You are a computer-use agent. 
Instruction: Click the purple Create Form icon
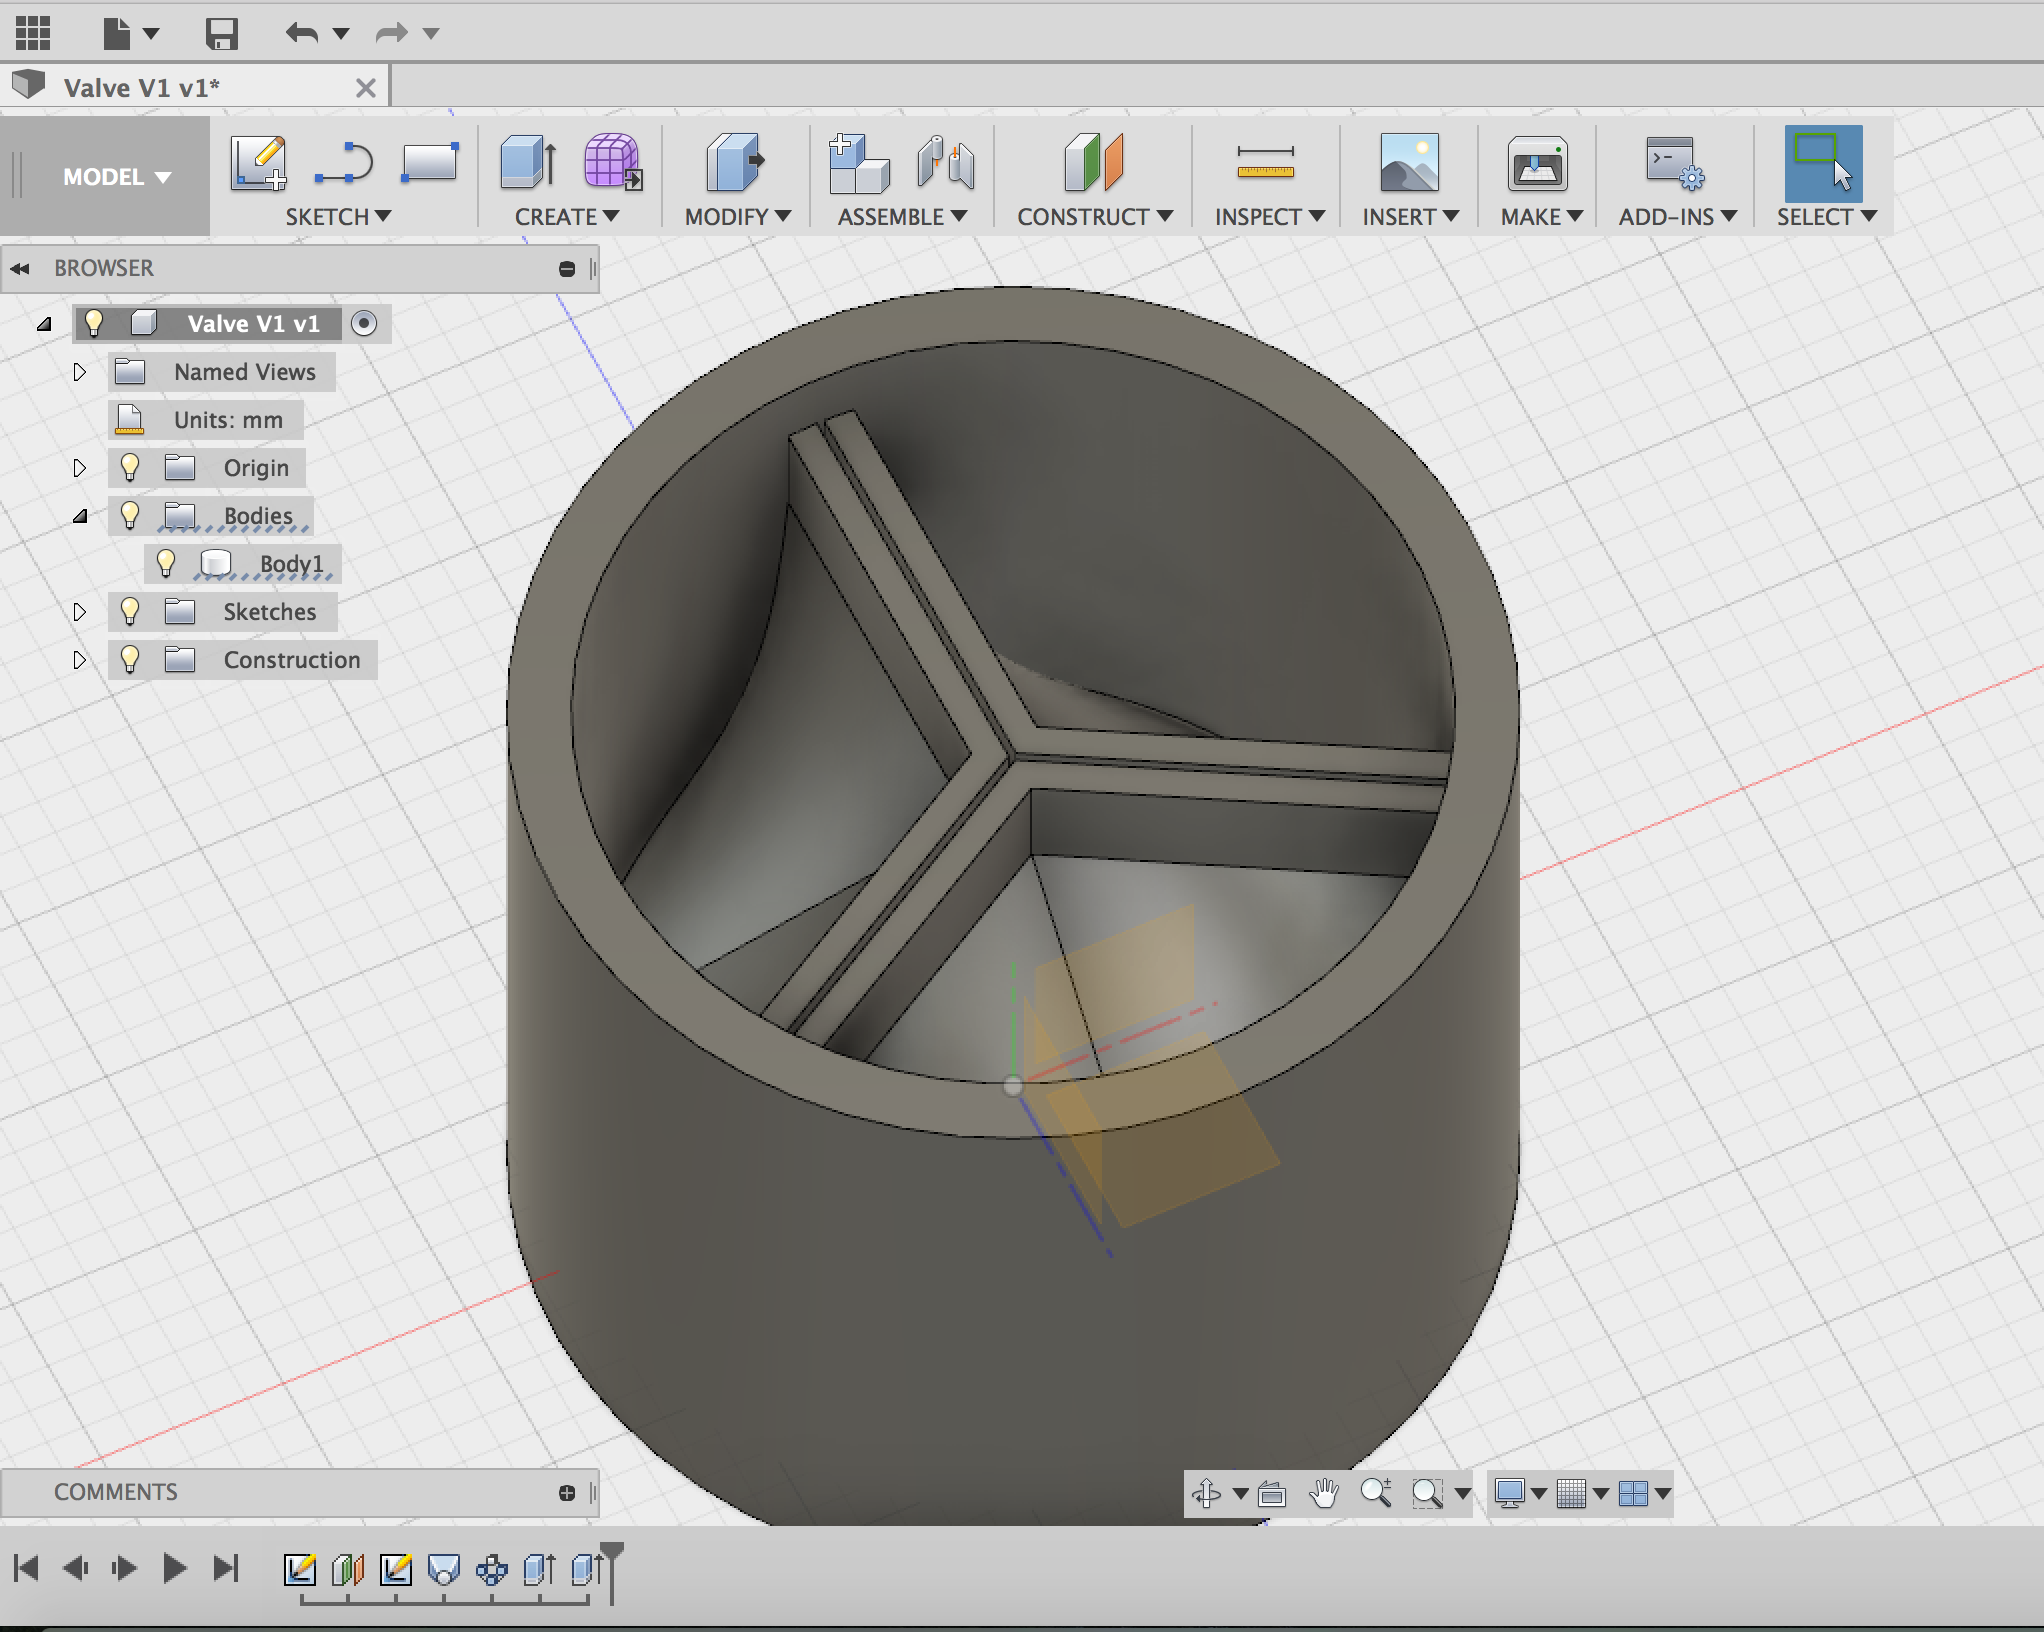[613, 162]
